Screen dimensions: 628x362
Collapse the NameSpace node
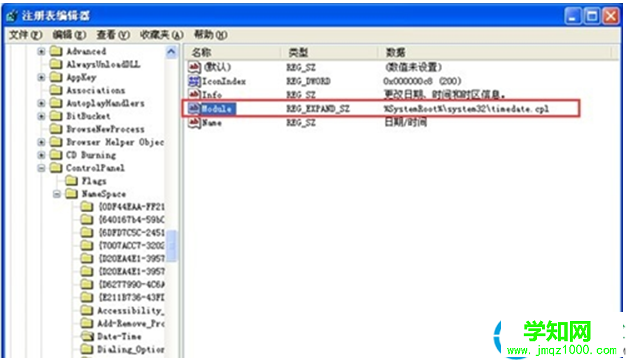pyautogui.click(x=57, y=194)
